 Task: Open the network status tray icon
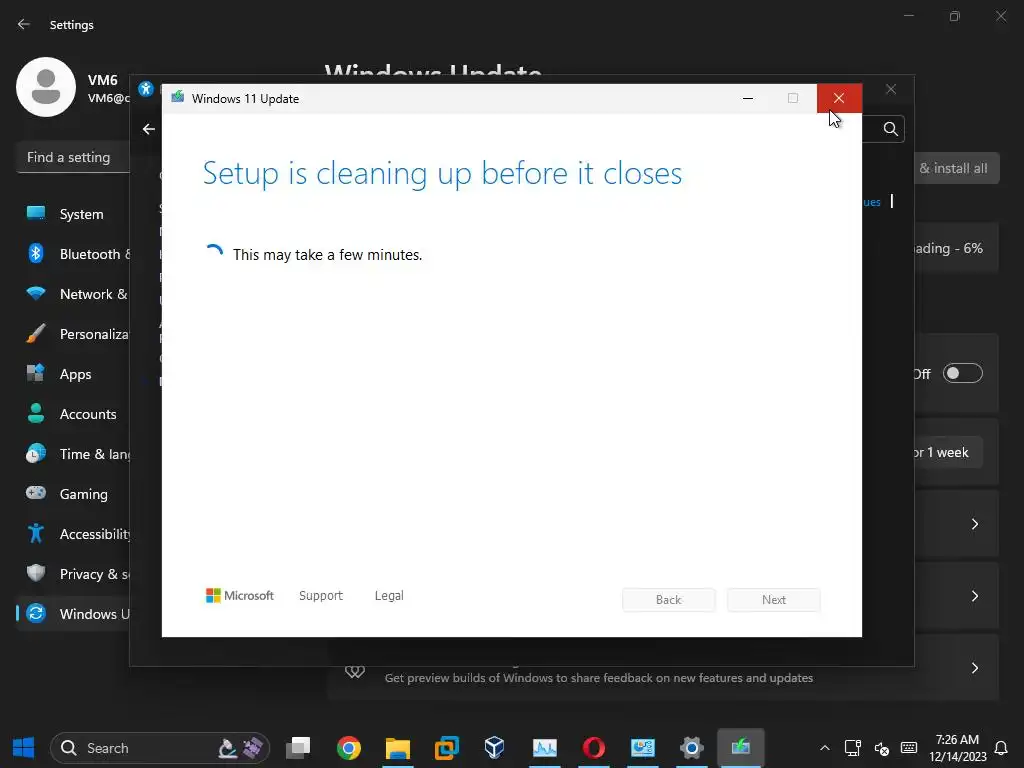click(x=853, y=748)
